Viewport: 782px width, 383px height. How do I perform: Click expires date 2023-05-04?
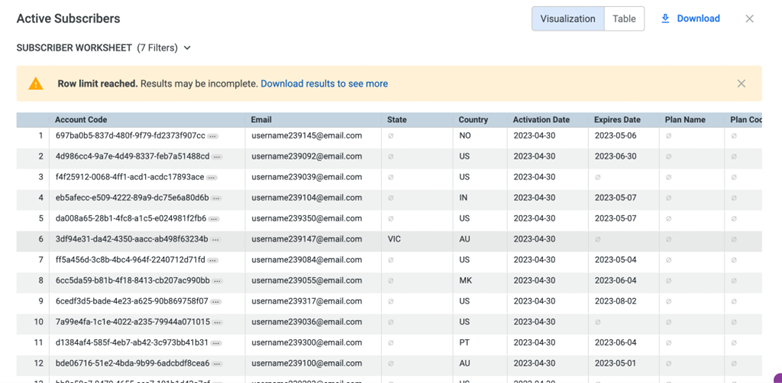(615, 259)
